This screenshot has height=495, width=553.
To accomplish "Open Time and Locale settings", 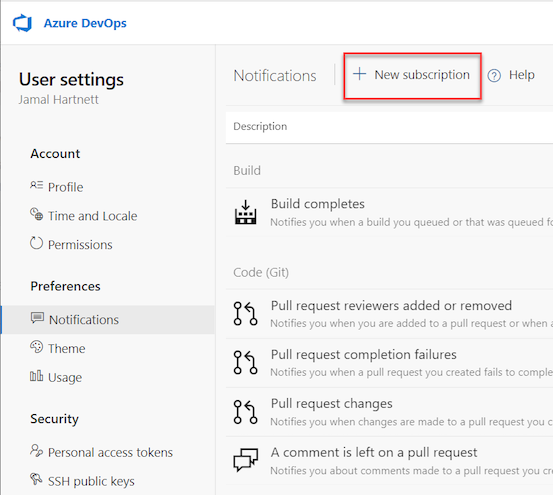I will click(92, 216).
